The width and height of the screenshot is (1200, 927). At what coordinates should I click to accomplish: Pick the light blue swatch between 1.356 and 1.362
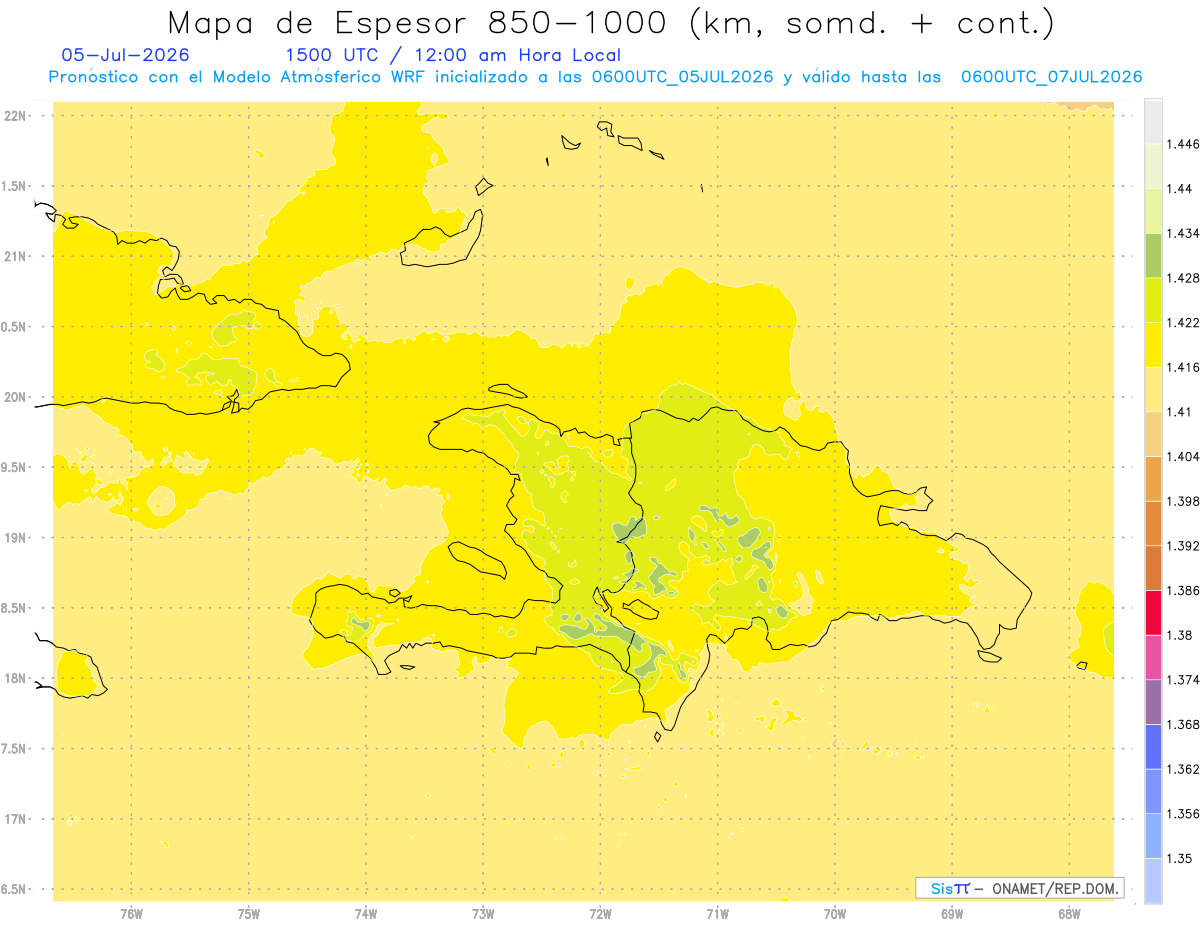point(1153,791)
